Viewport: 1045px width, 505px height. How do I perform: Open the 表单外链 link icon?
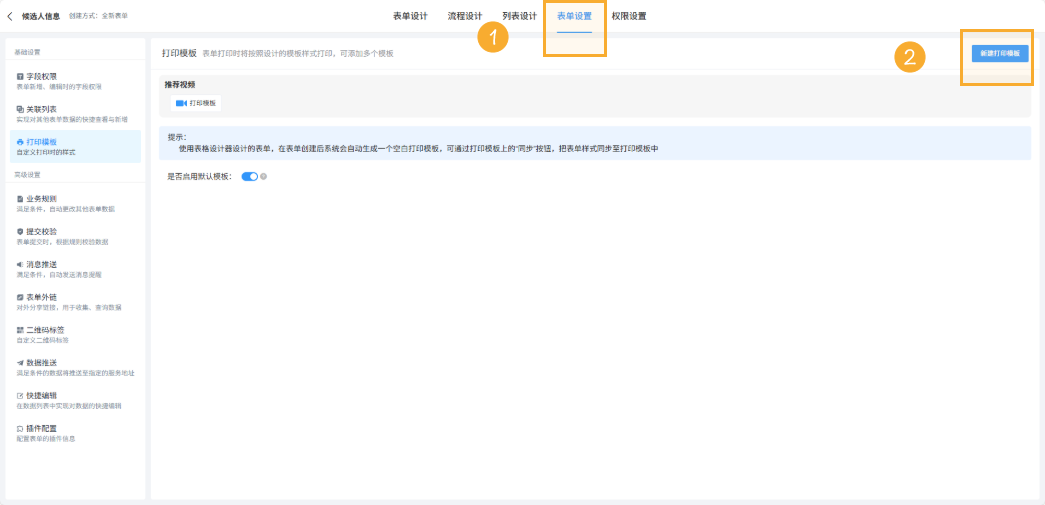[x=20, y=297]
